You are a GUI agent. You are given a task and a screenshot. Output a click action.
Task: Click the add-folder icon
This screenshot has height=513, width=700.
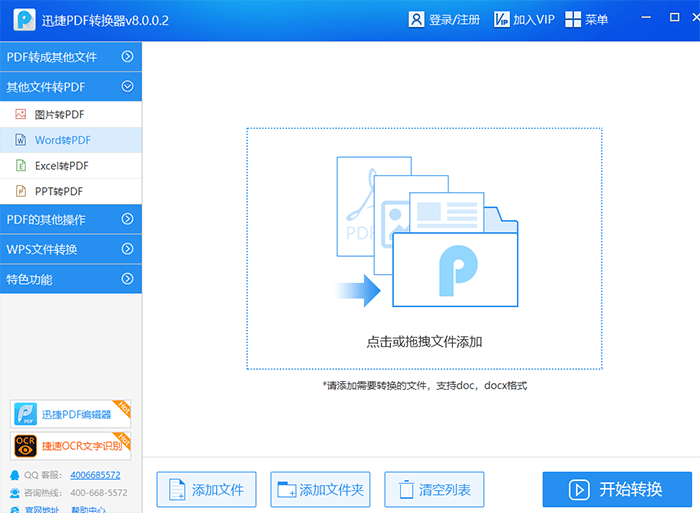pos(287,489)
